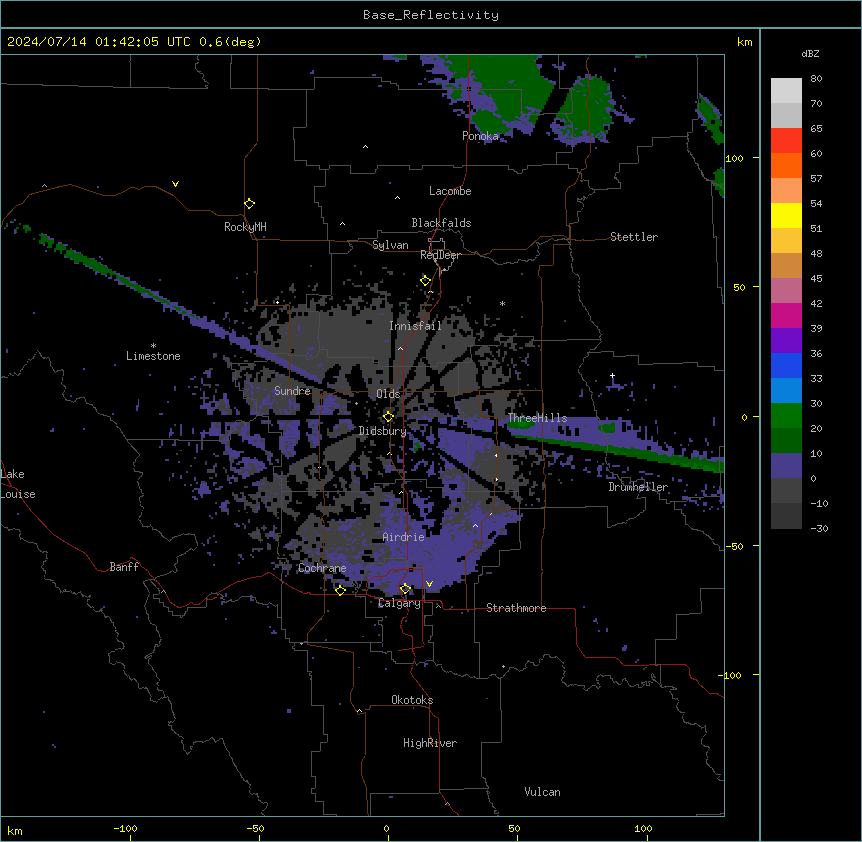Click the RedDeer city label

pyautogui.click(x=440, y=255)
